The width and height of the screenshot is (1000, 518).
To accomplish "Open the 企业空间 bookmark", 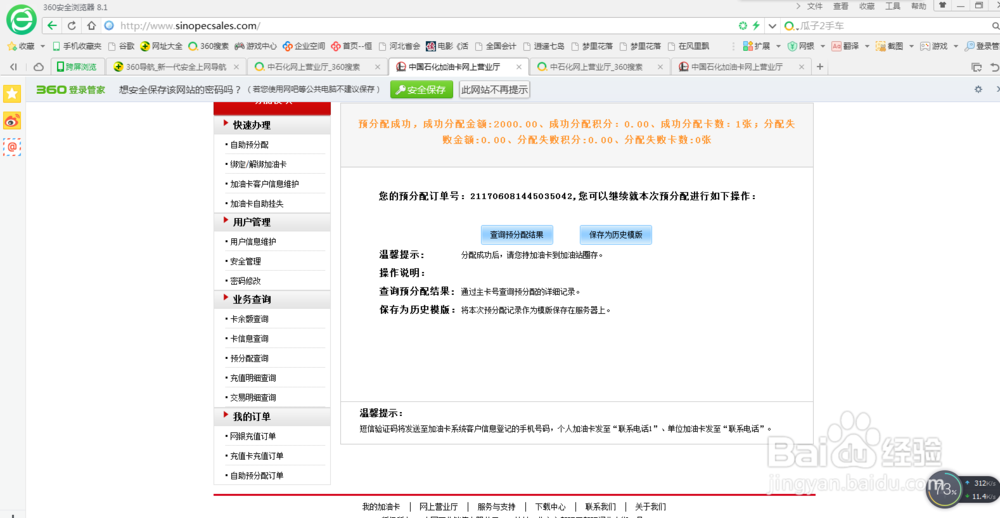I will coord(304,46).
